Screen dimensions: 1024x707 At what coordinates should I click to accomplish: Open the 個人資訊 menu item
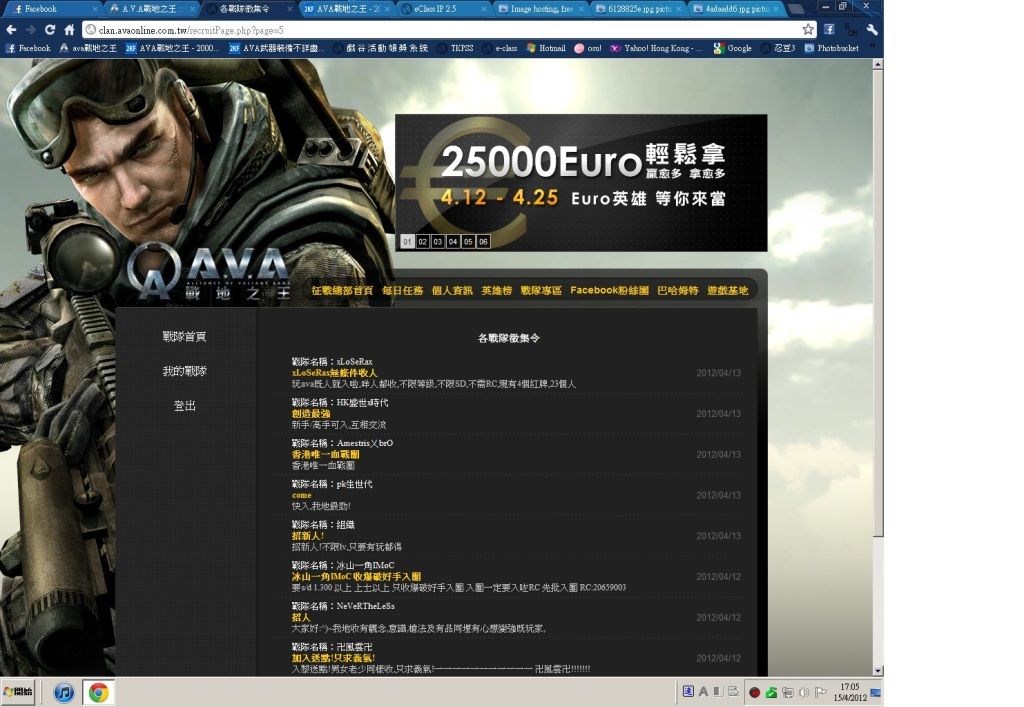452,291
